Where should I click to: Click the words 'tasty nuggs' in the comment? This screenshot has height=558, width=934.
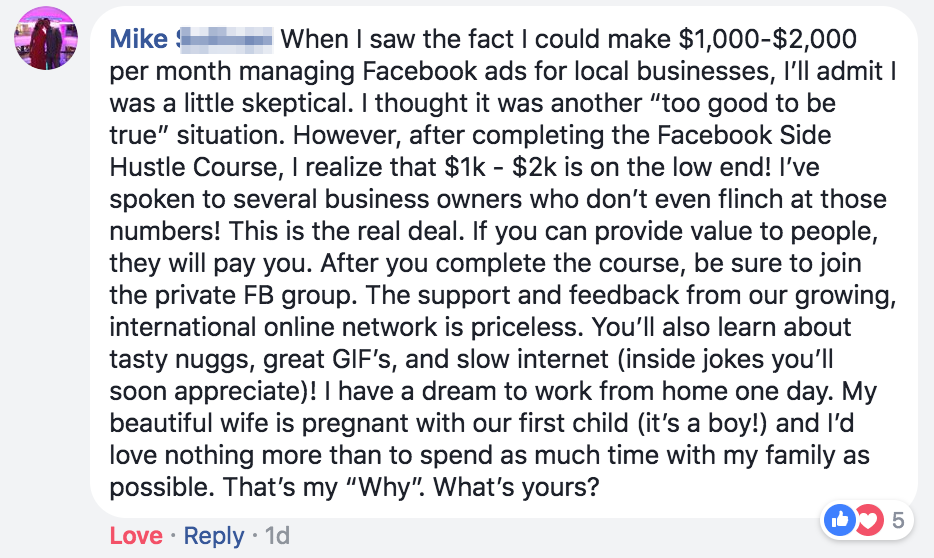click(178, 360)
